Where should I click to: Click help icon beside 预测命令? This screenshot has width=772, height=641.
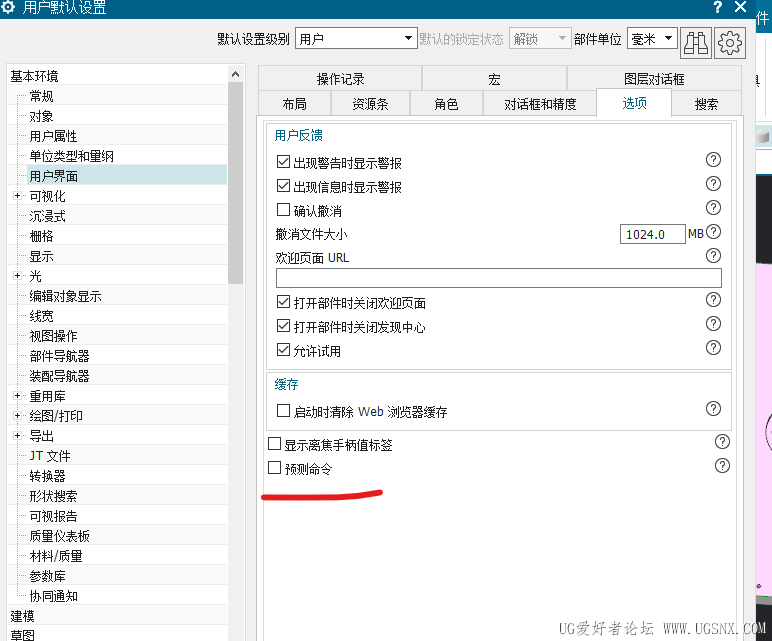722,466
